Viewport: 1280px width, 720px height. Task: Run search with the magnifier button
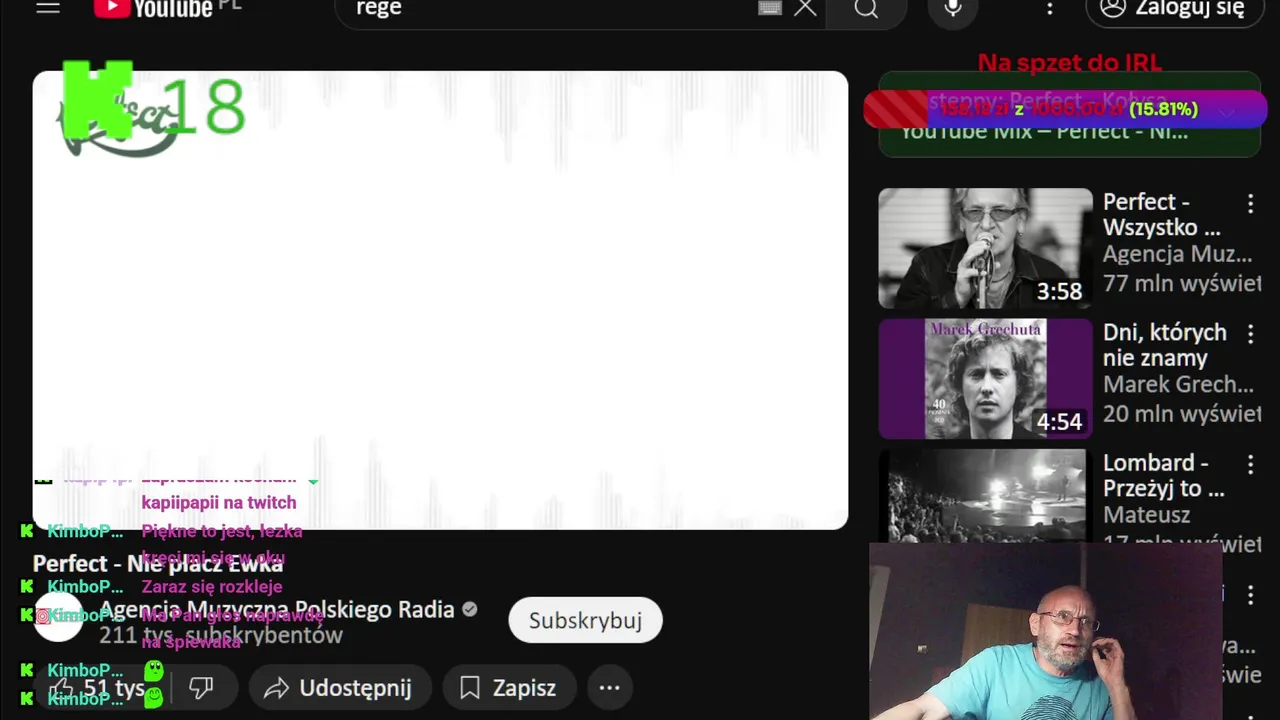pyautogui.click(x=866, y=9)
